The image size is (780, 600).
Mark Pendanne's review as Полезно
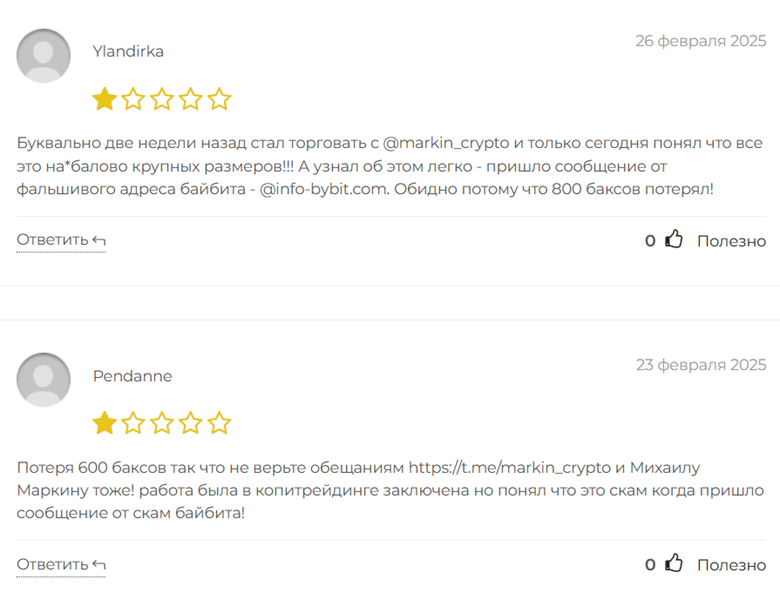coord(731,565)
